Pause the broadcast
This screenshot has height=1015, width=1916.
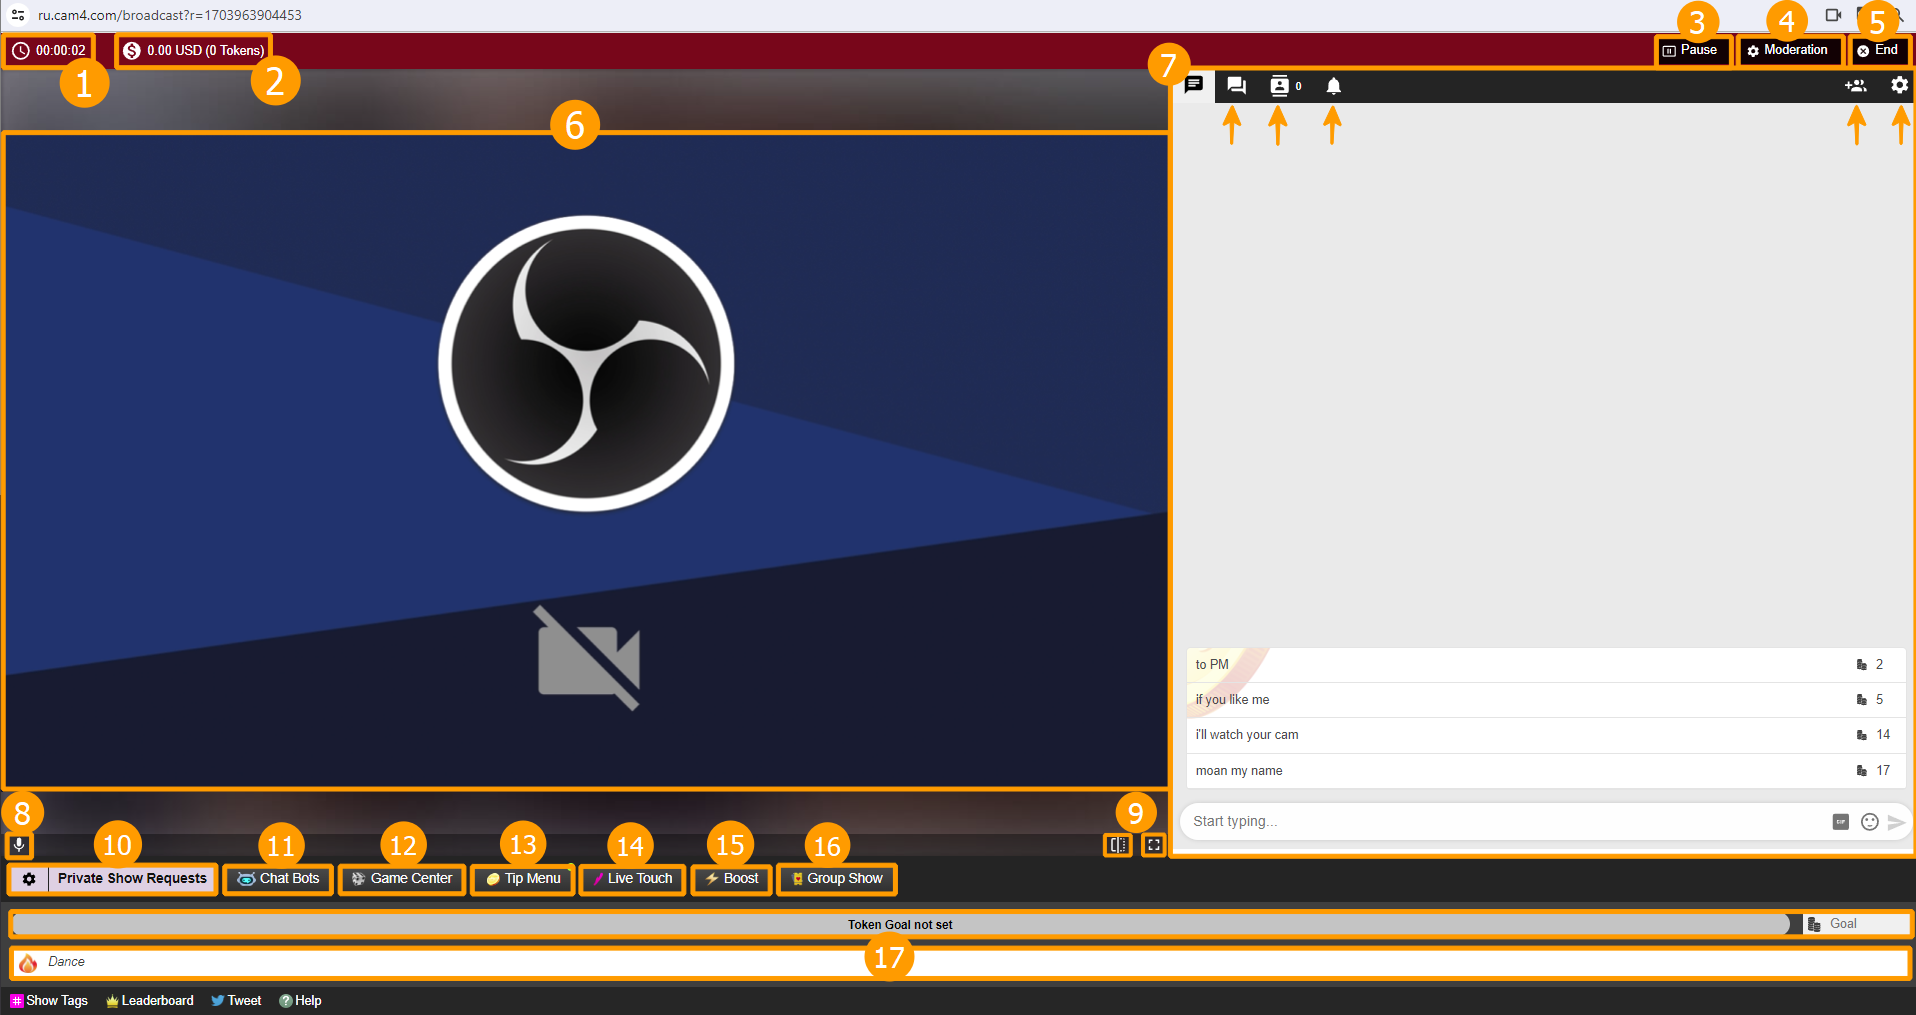pyautogui.click(x=1691, y=50)
